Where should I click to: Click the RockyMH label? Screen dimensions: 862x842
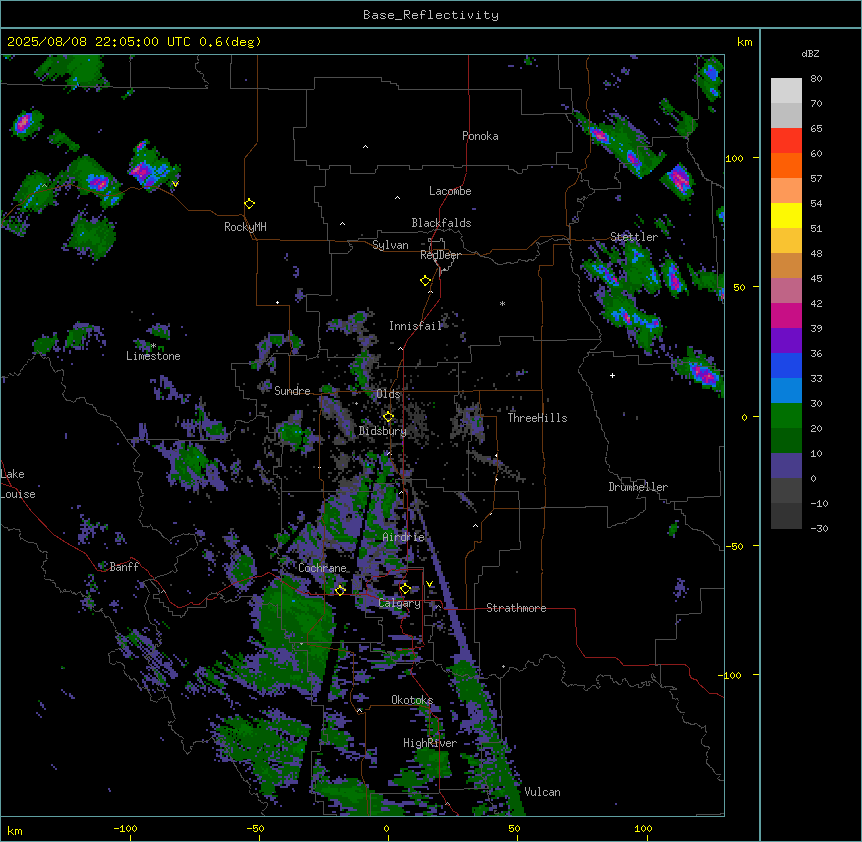pyautogui.click(x=245, y=227)
